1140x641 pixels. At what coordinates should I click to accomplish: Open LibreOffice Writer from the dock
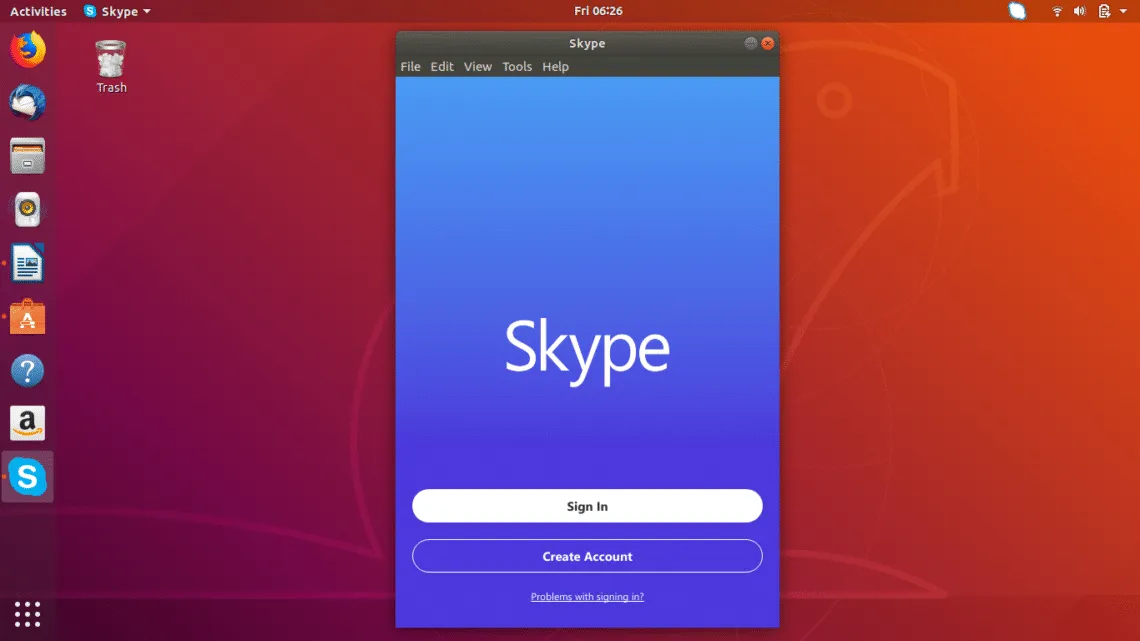click(x=28, y=264)
